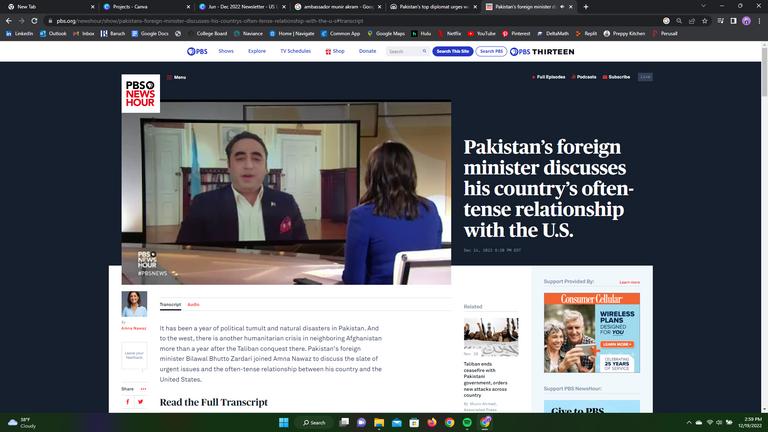Image resolution: width=768 pixels, height=432 pixels.
Task: Open the Explore menu item
Action: click(257, 51)
